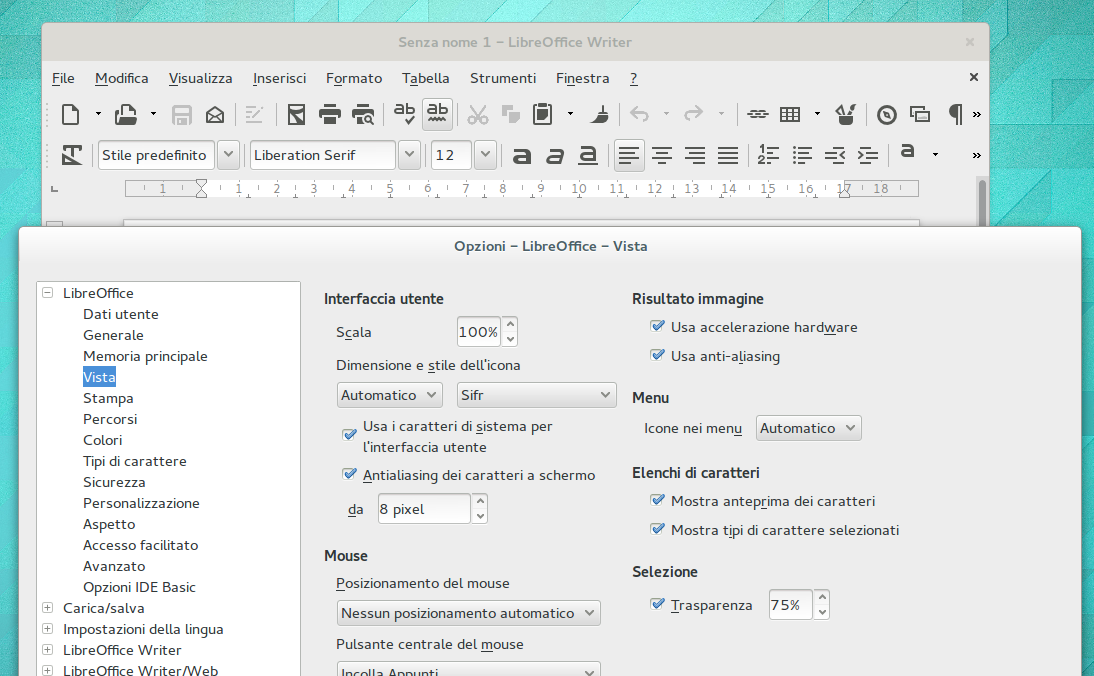The height and width of the screenshot is (676, 1094).
Task: Select Sicurezza in options tree
Action: [x=114, y=482]
